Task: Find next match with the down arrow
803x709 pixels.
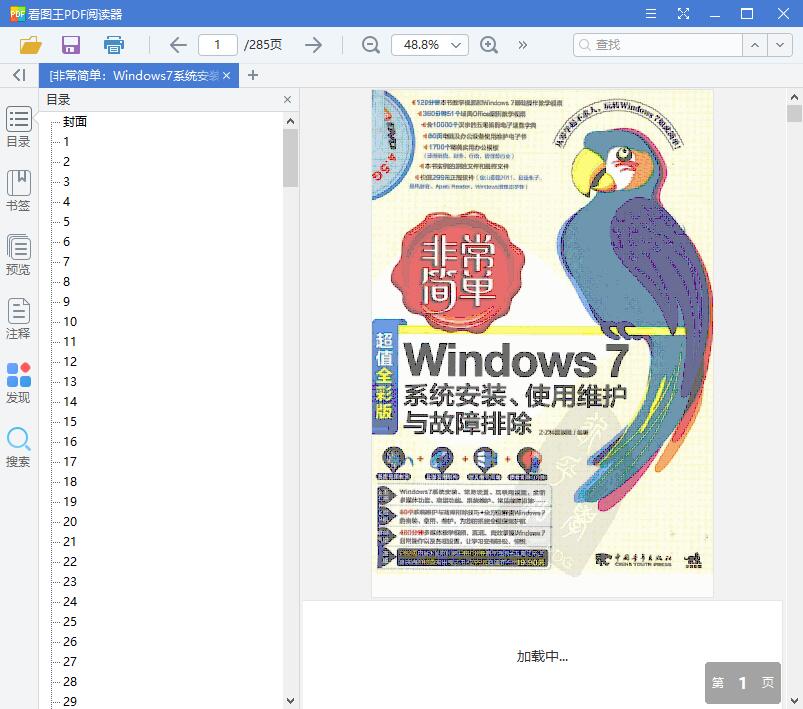Action: point(780,45)
